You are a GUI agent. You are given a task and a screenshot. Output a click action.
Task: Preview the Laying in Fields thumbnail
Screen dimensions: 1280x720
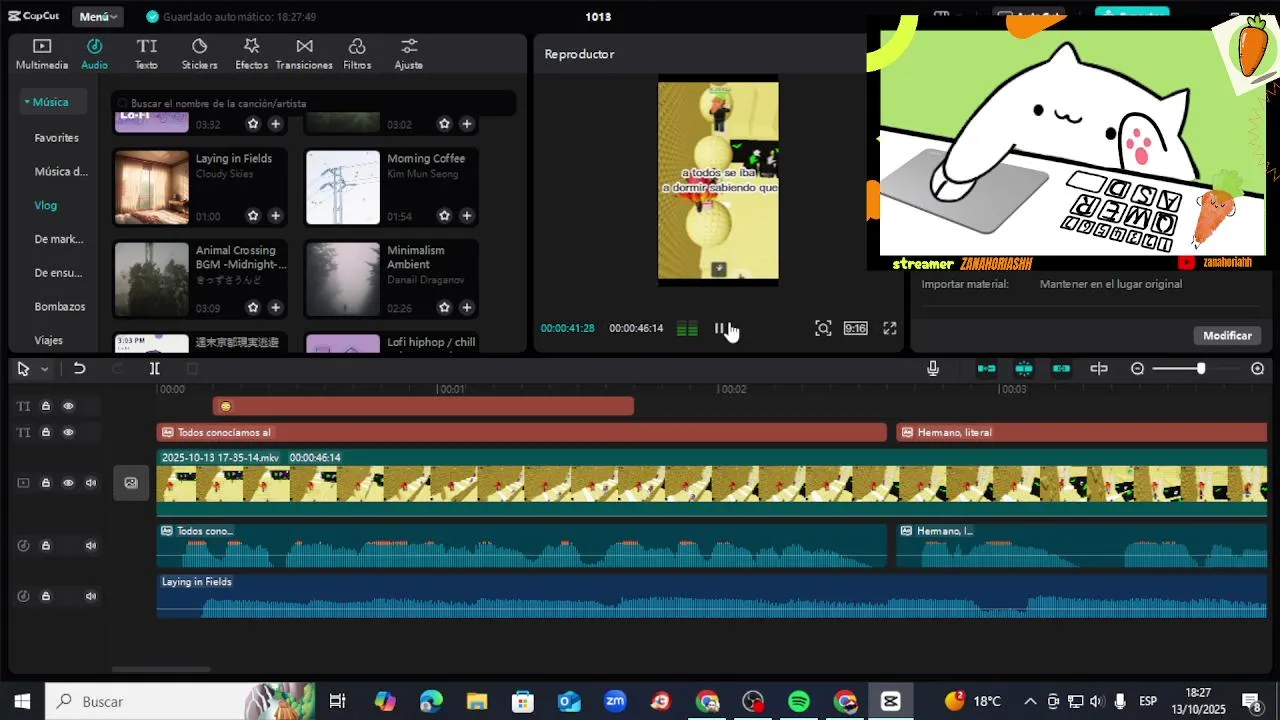(151, 187)
